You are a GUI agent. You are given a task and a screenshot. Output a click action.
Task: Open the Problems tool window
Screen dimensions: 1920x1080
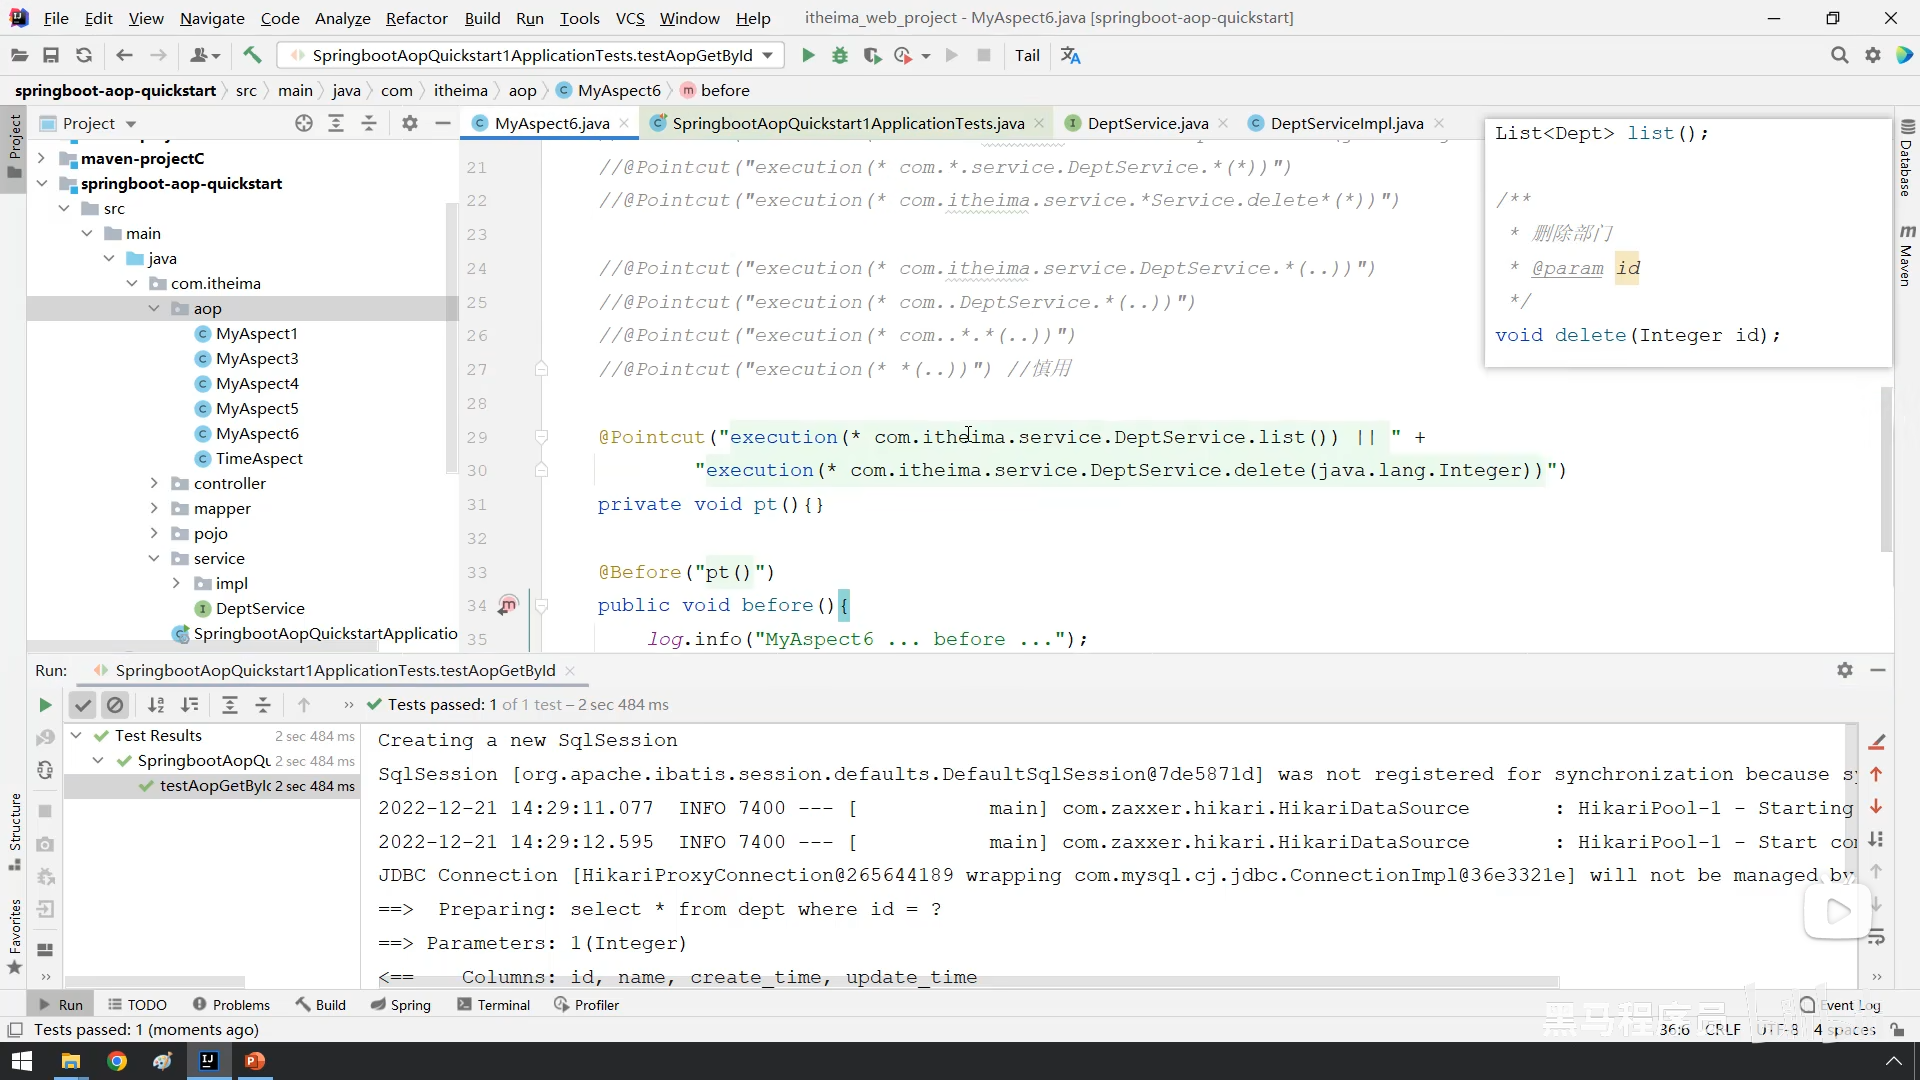pos(231,1005)
